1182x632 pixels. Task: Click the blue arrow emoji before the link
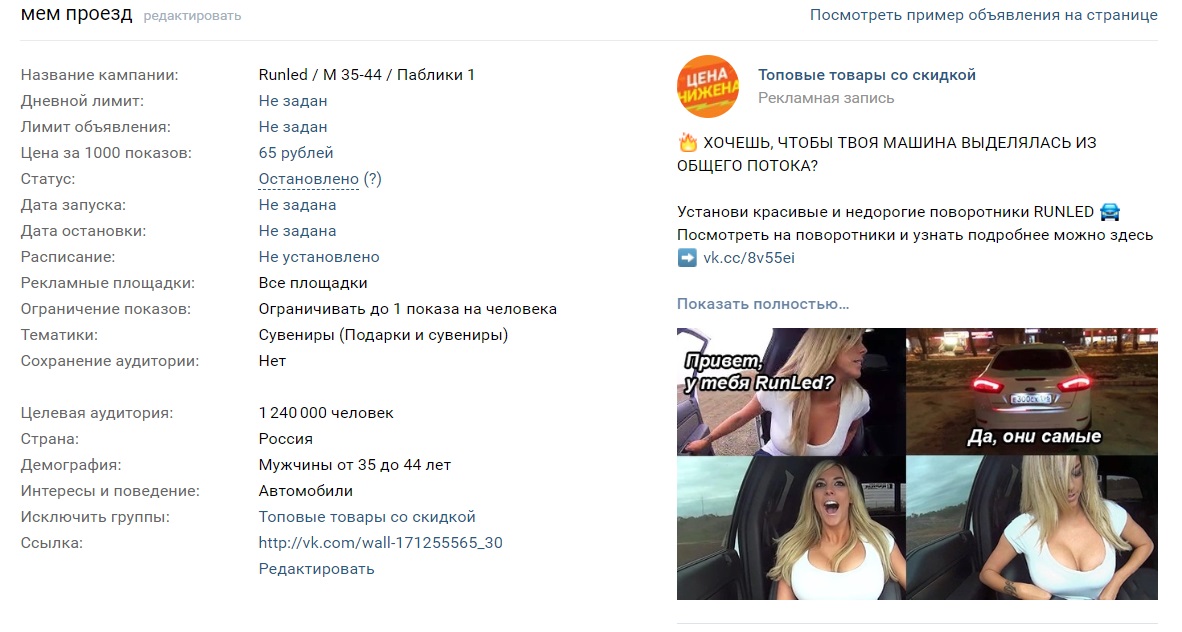click(x=687, y=258)
